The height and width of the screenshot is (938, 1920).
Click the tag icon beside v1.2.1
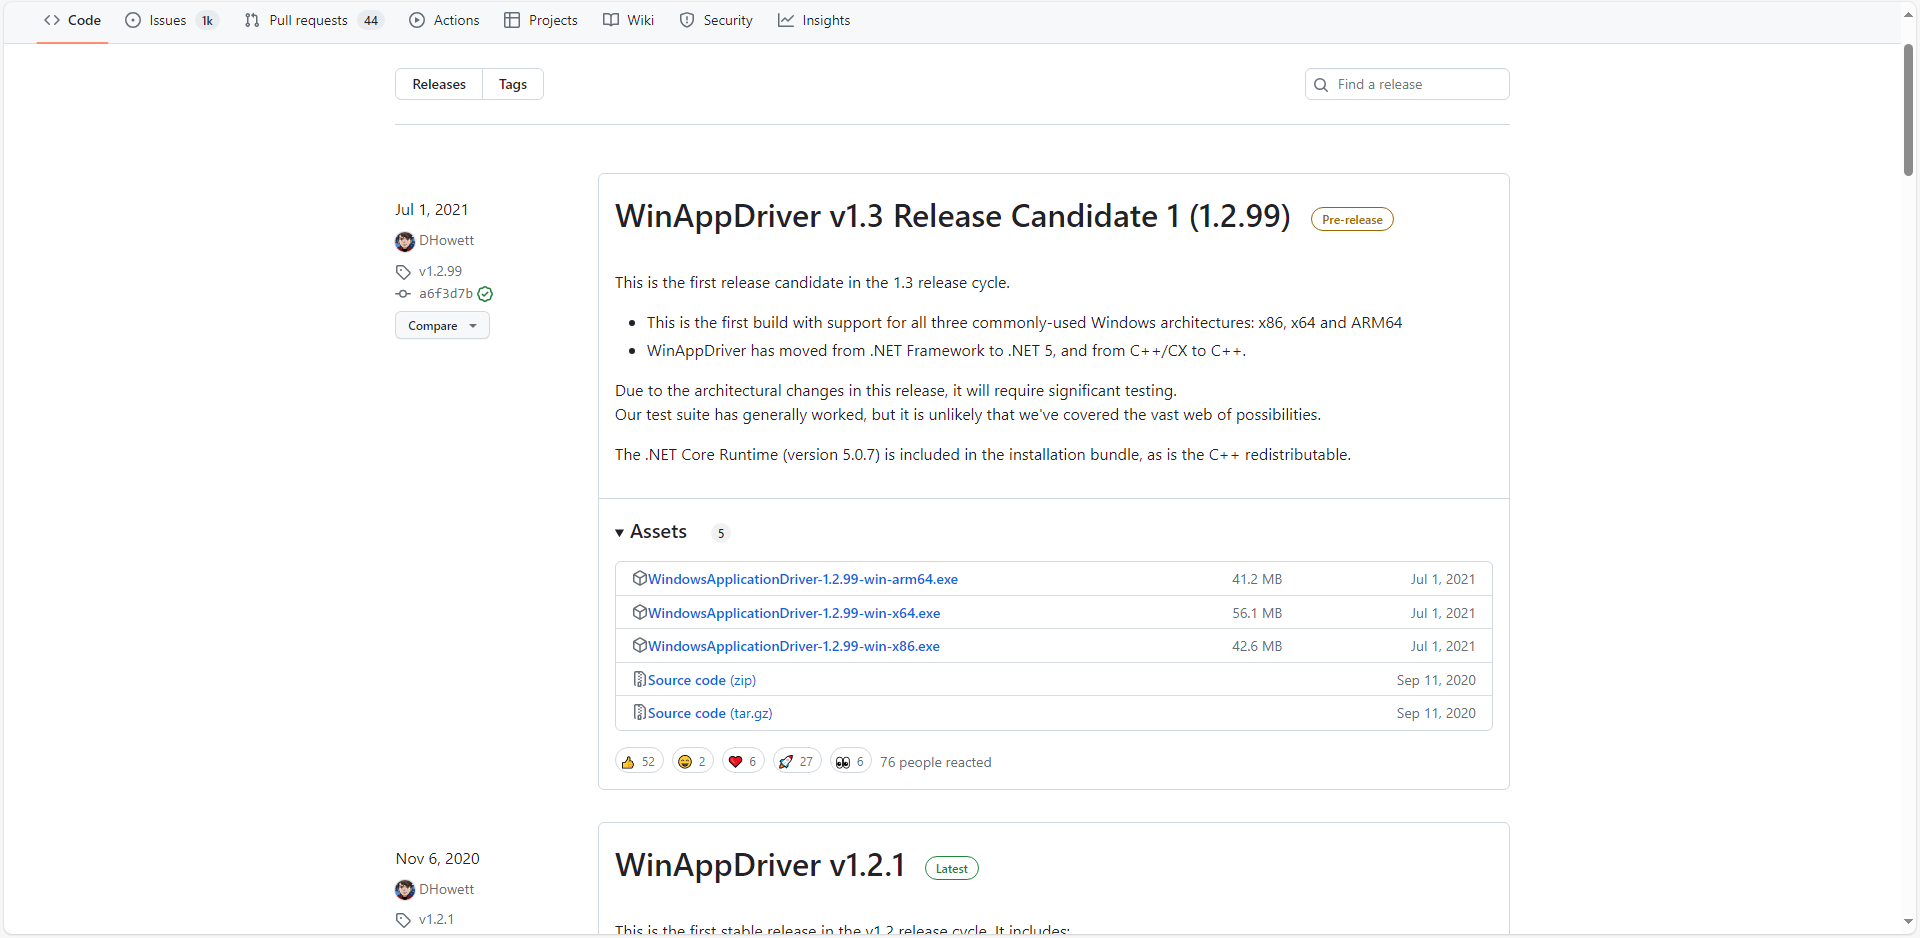point(403,920)
